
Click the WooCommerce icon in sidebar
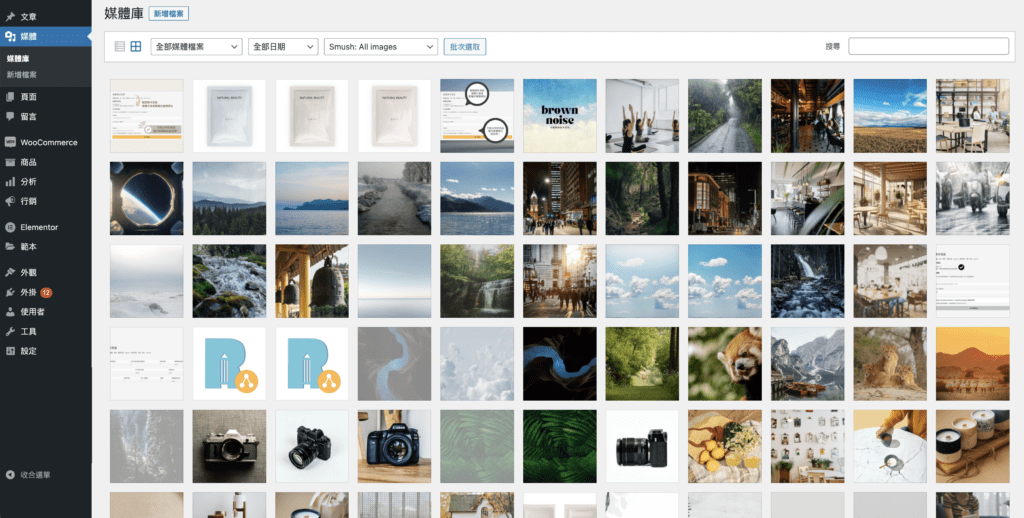tap(10, 142)
